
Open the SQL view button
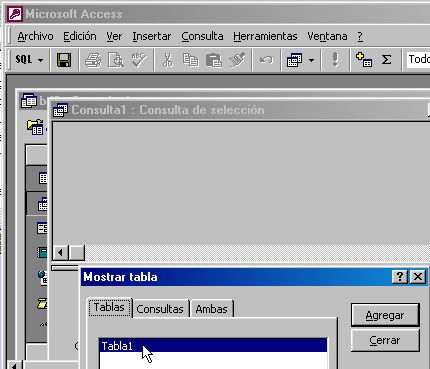(x=24, y=60)
